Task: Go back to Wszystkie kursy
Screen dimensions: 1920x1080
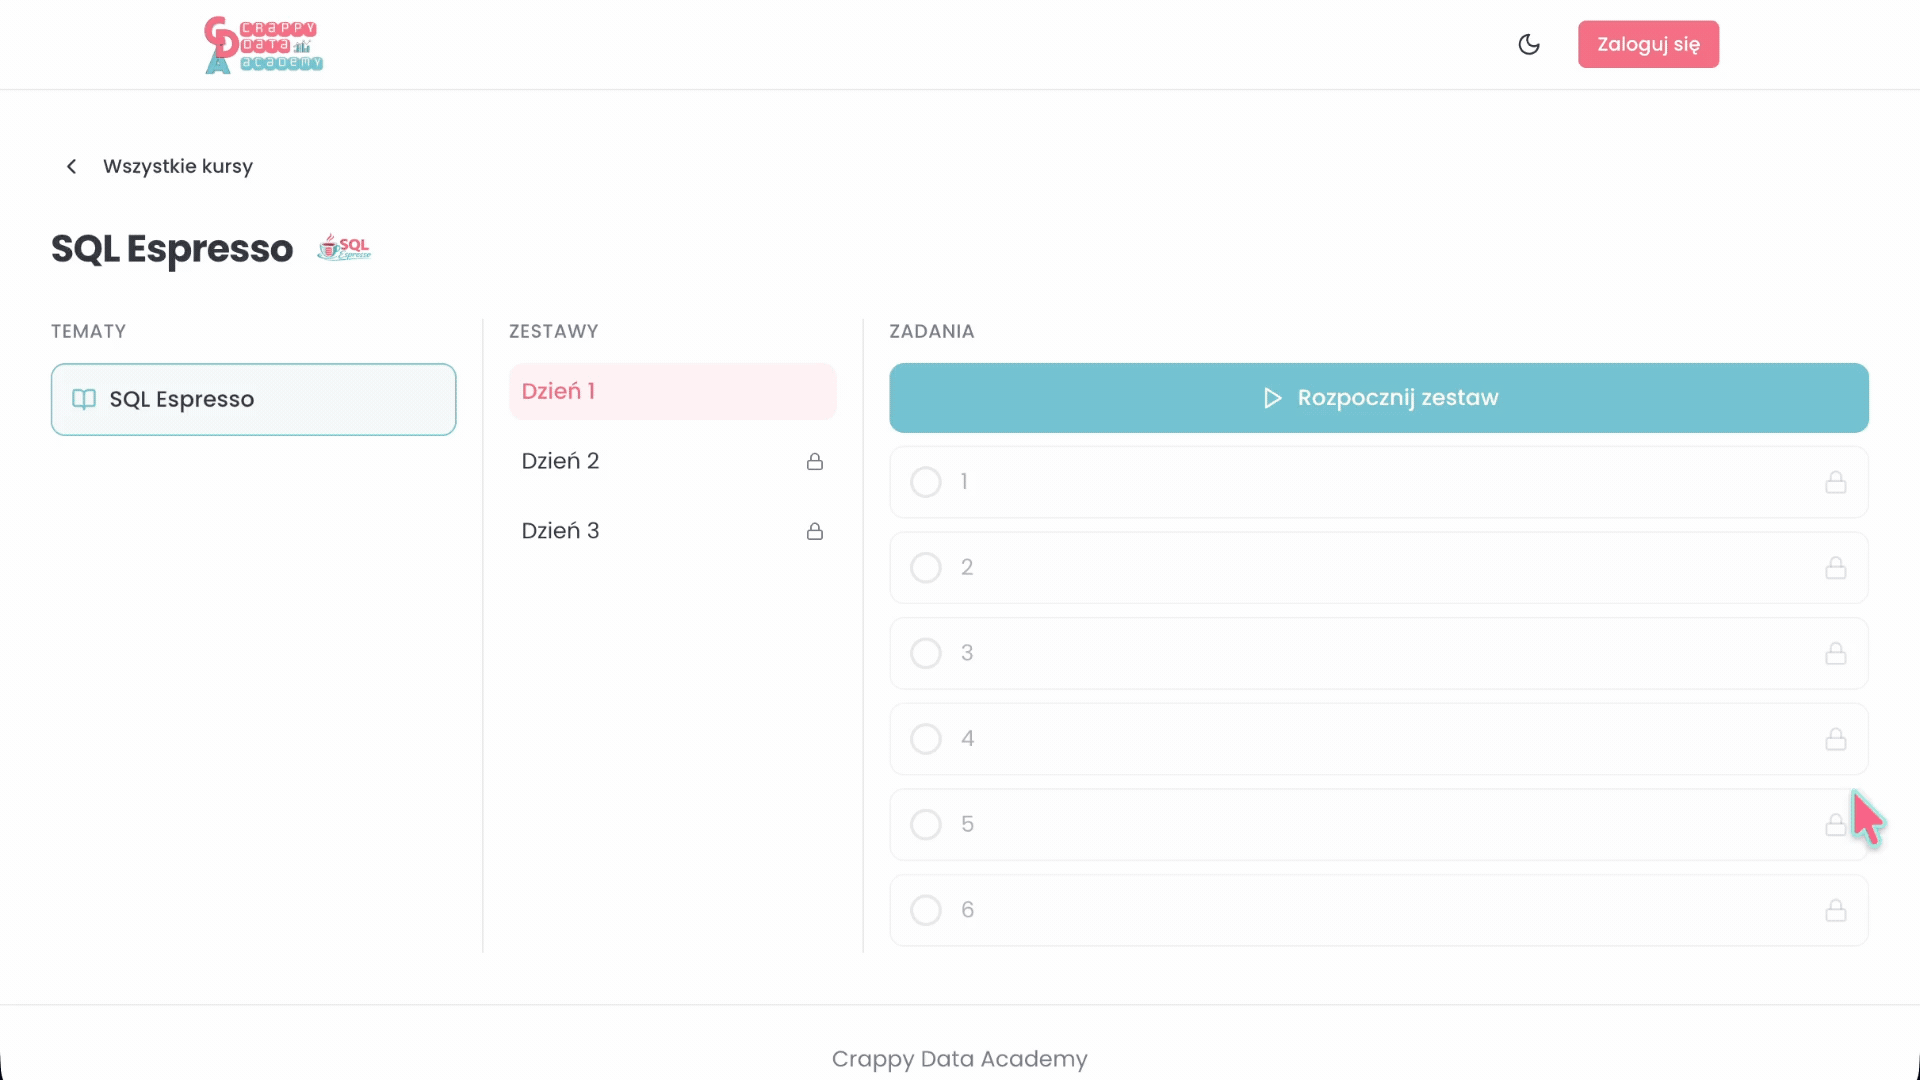Action: (x=178, y=167)
